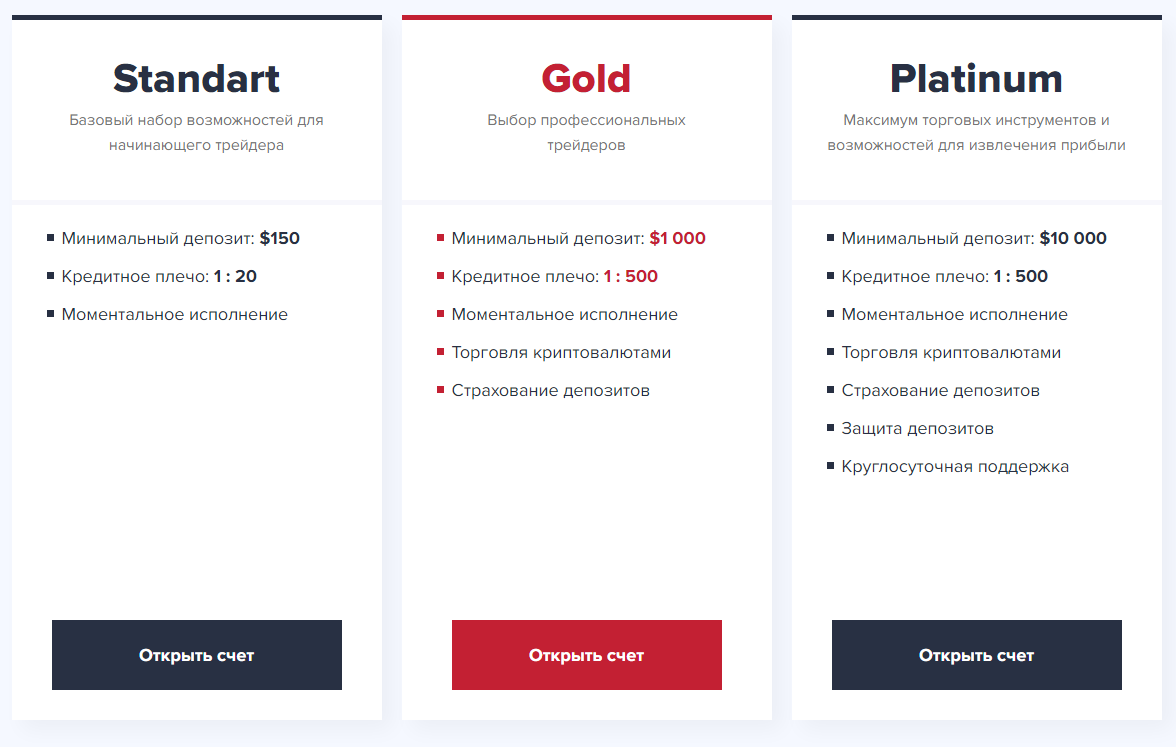Click the 1 : 20 leverage item
1176x747 pixels.
(x=159, y=277)
